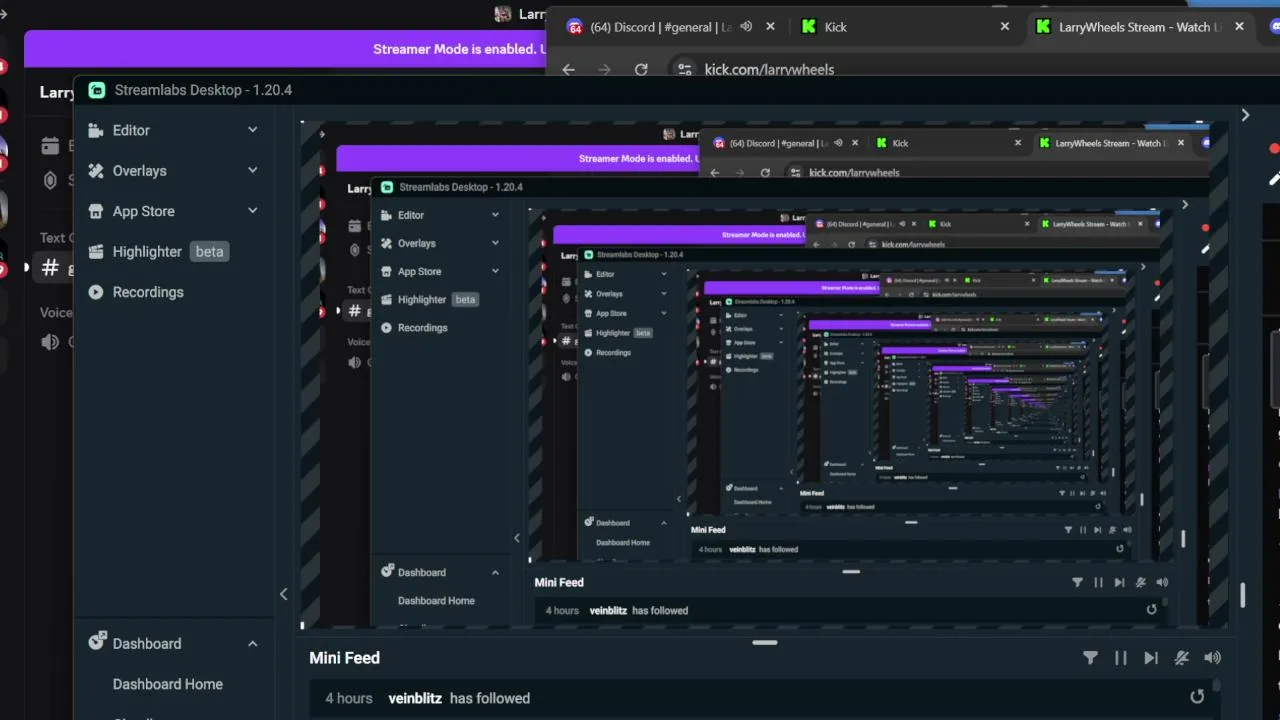Click the Dashboard icon in outer sidebar
Screen dimensions: 1280x720
pyautogui.click(x=97, y=642)
